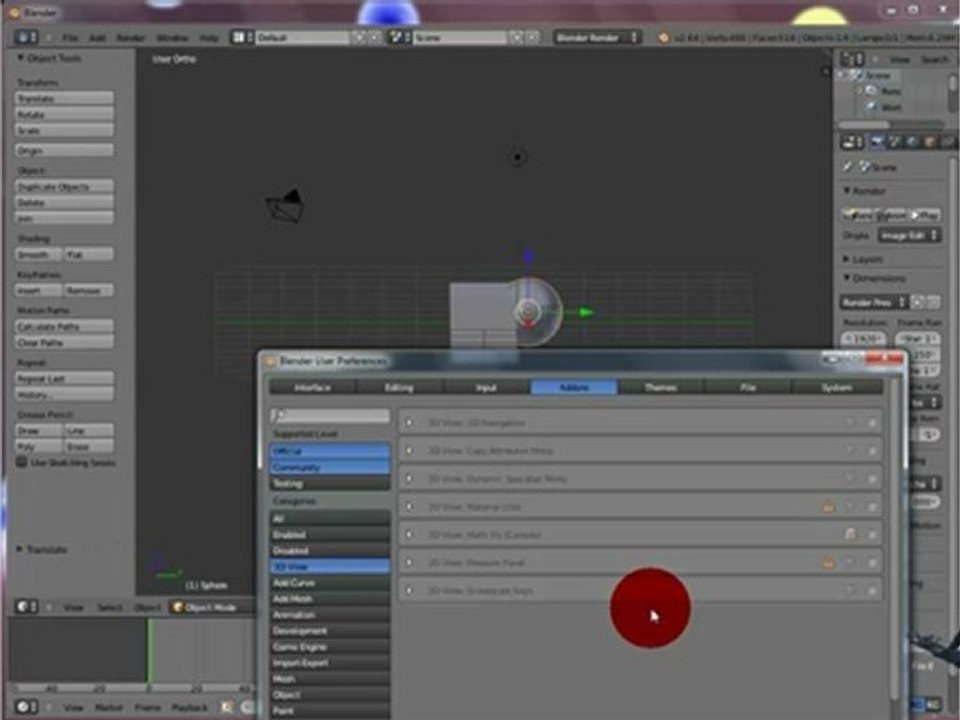Screen dimensions: 960x720
Task: Enable the Dynamic Spacebar Menu addon checkbox
Action: (872, 479)
